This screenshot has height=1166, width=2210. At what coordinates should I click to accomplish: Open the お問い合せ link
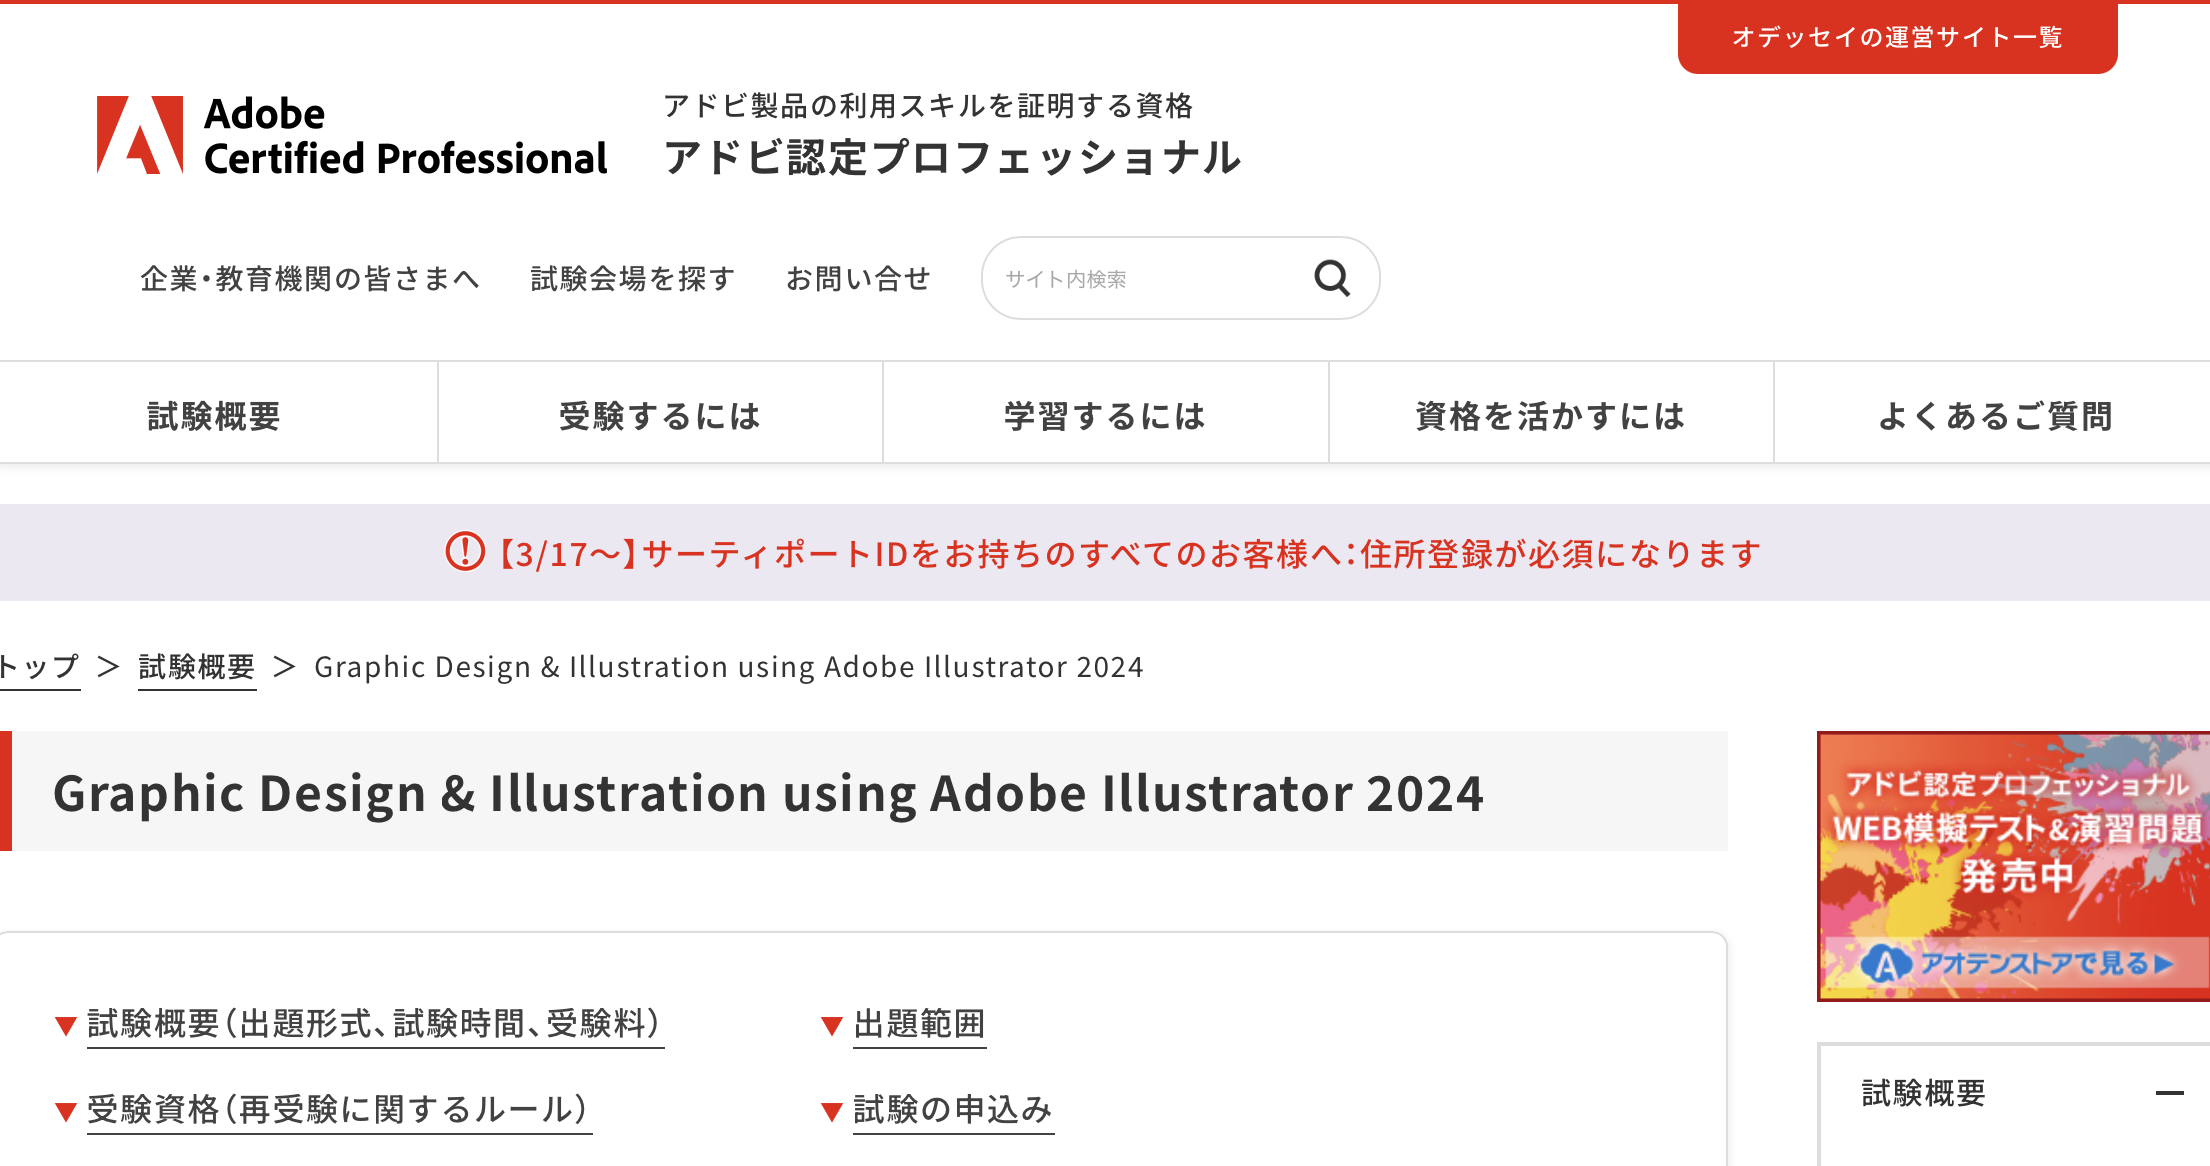[858, 279]
